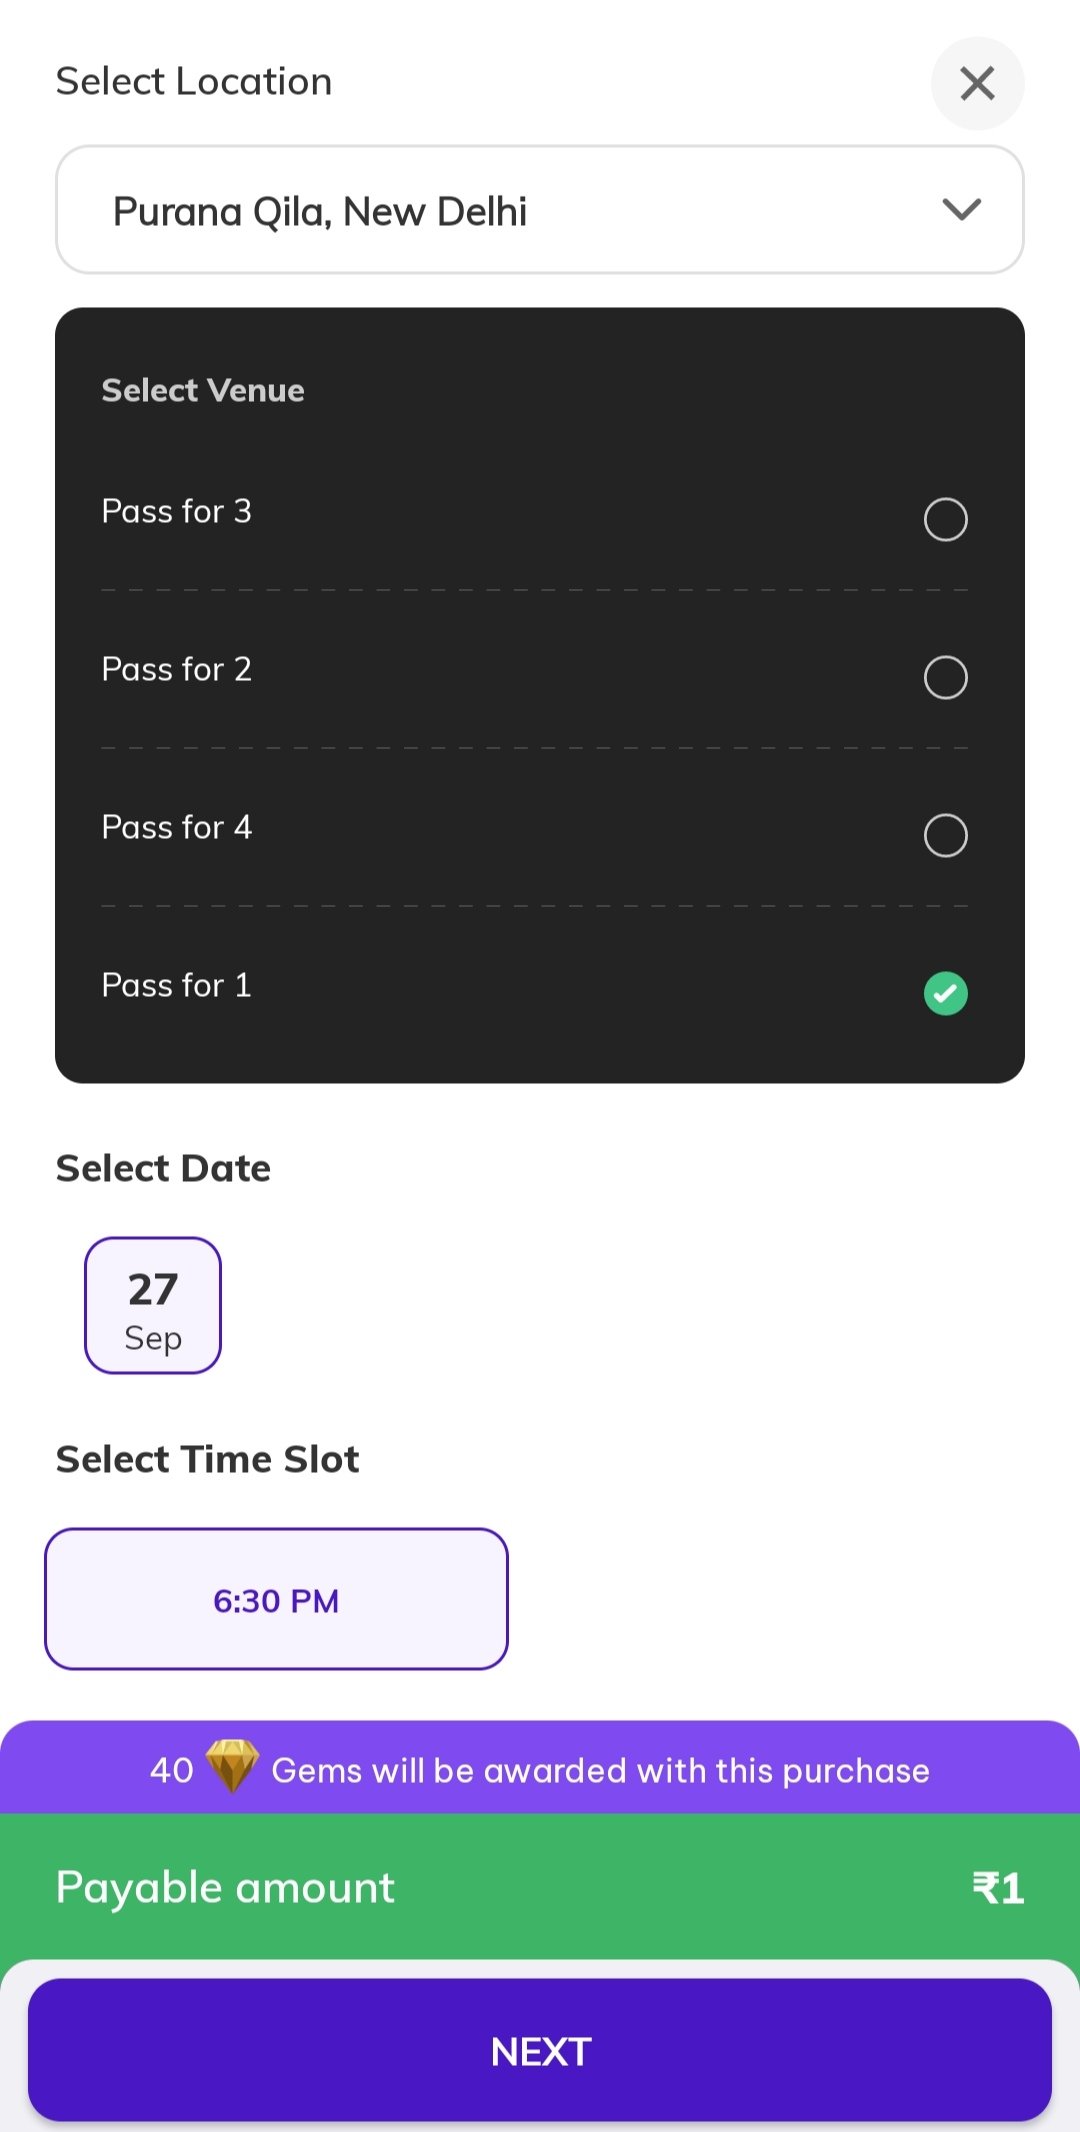Tap the Payable amount label
The height and width of the screenshot is (2132, 1080).
click(x=225, y=1888)
